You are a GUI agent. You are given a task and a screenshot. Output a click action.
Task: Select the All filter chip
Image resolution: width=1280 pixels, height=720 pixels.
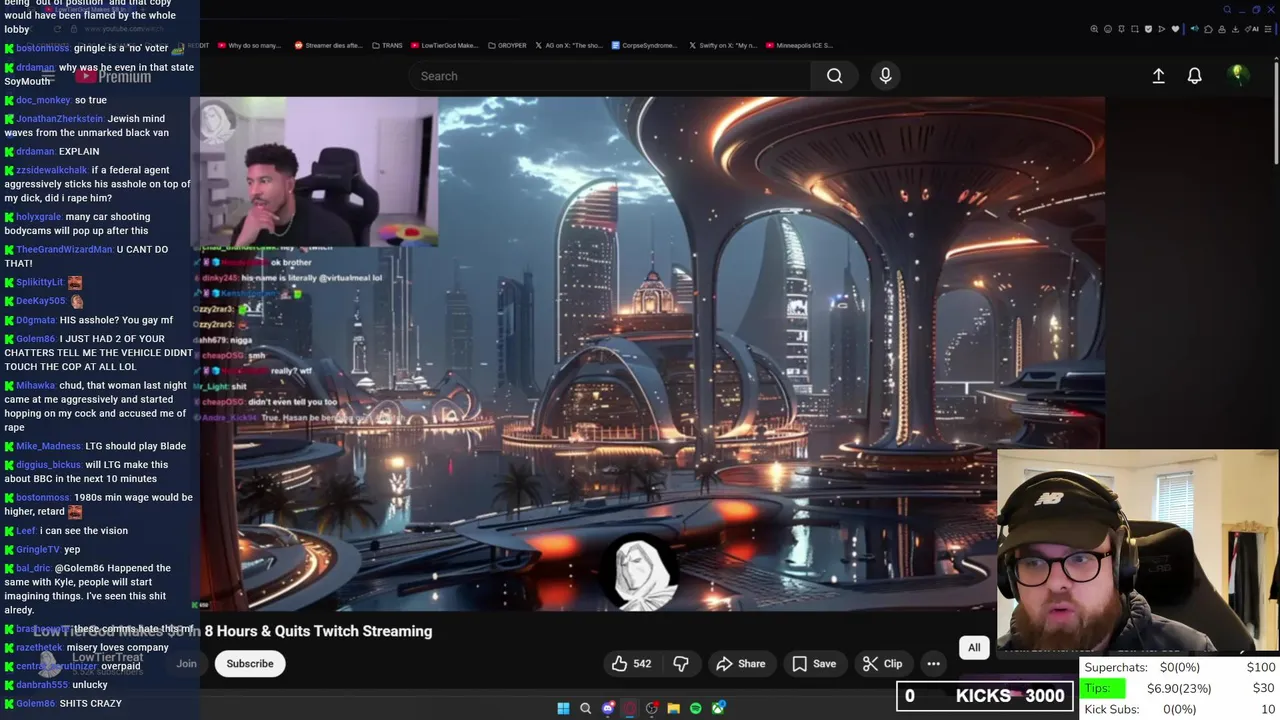[x=974, y=647]
